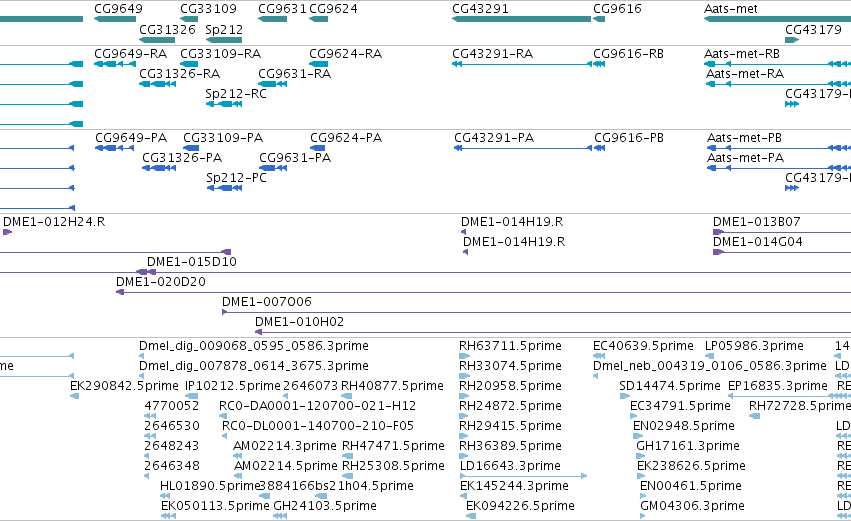Image resolution: width=851 pixels, height=521 pixels.
Task: Select EST label GM04306.3prime
Action: coord(693,506)
